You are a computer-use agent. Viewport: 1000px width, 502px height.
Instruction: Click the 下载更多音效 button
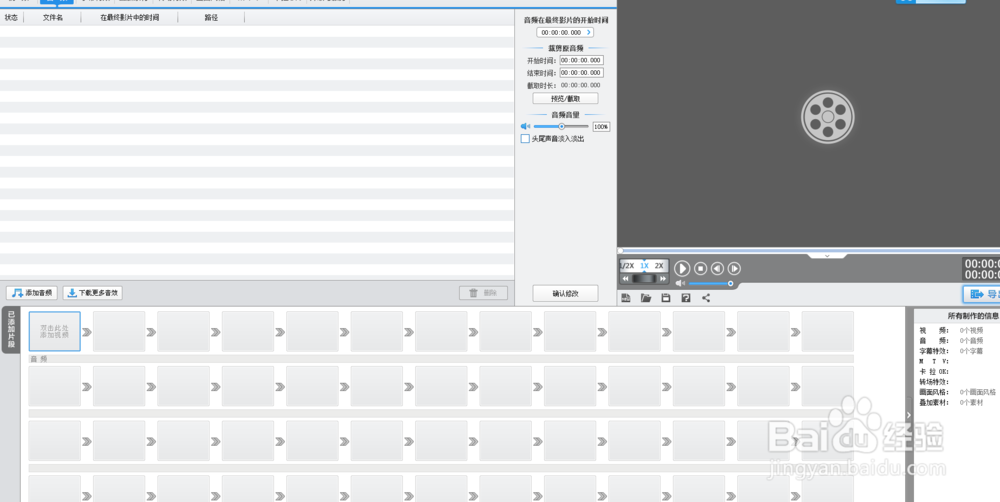click(93, 293)
